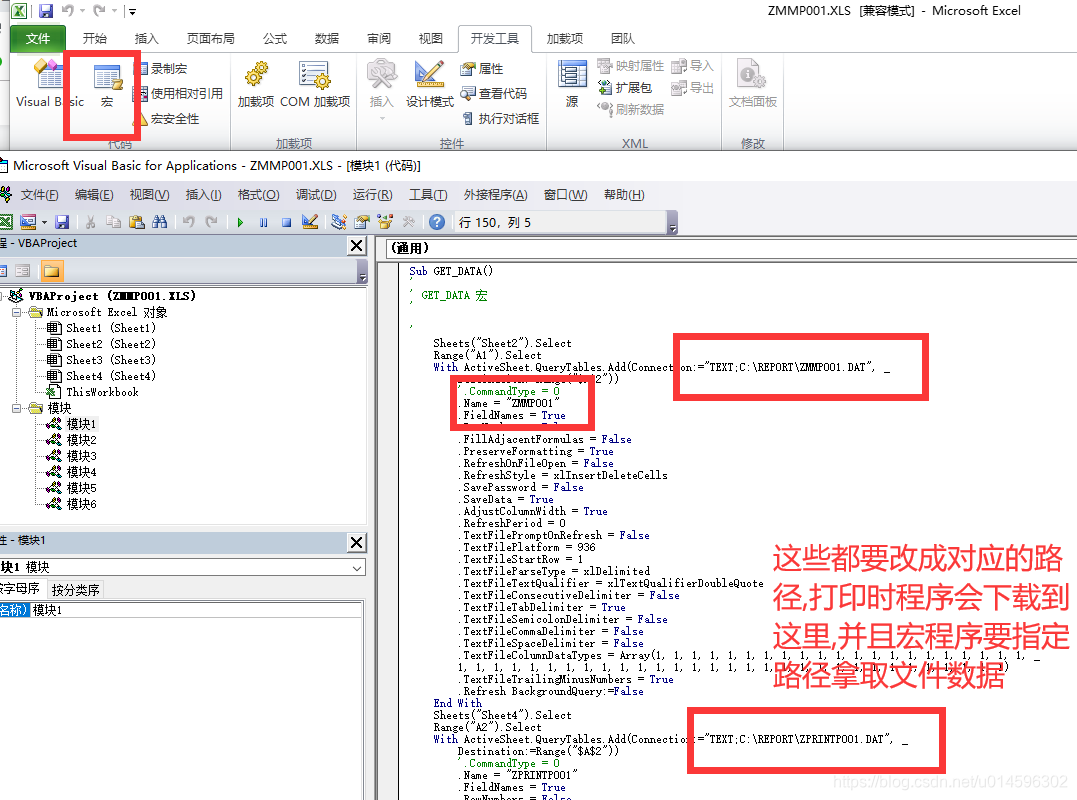Click the break pause icon
1077x800 pixels.
tap(264, 222)
